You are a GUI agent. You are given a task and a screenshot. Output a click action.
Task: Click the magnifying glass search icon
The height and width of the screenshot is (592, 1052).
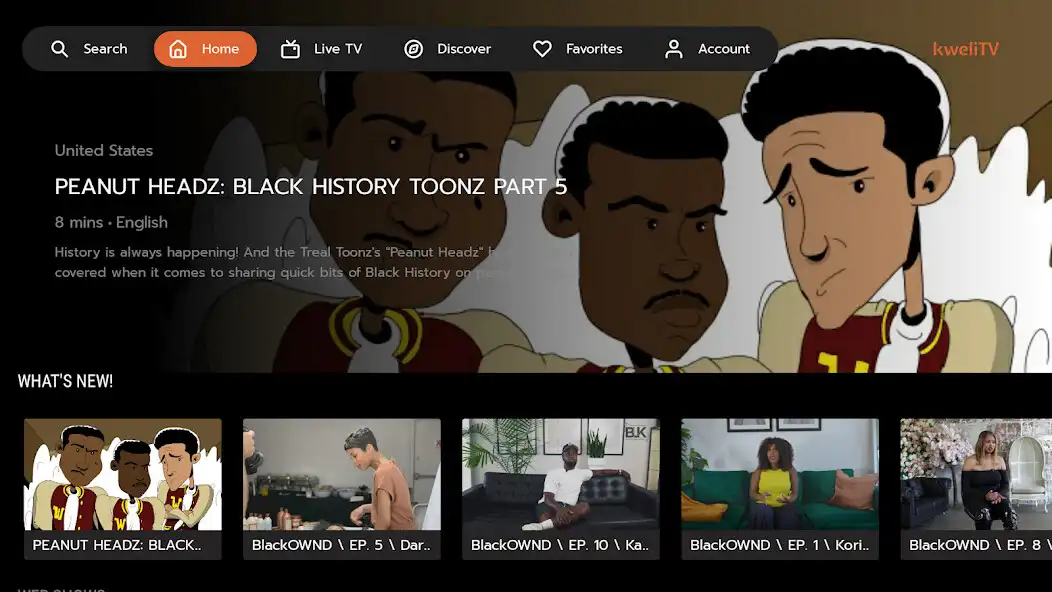[60, 49]
